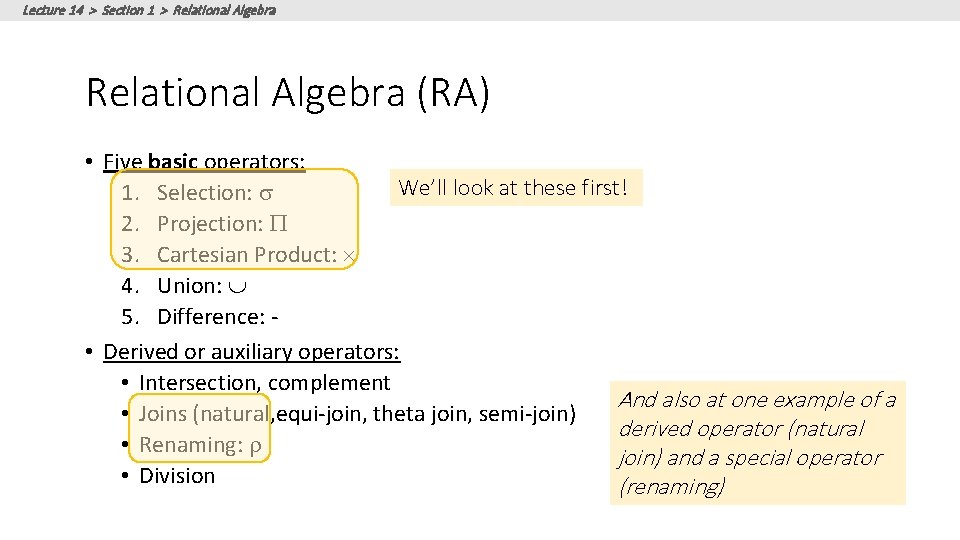Screen dimensions: 960x540
Task: Select the sigma symbol after Selection
Action: [x=267, y=193]
